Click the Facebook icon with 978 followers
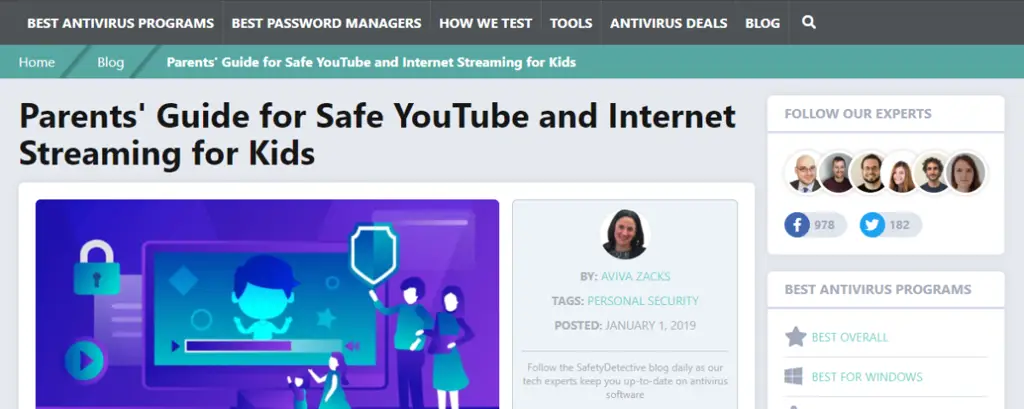The width and height of the screenshot is (1024, 409). pos(797,225)
